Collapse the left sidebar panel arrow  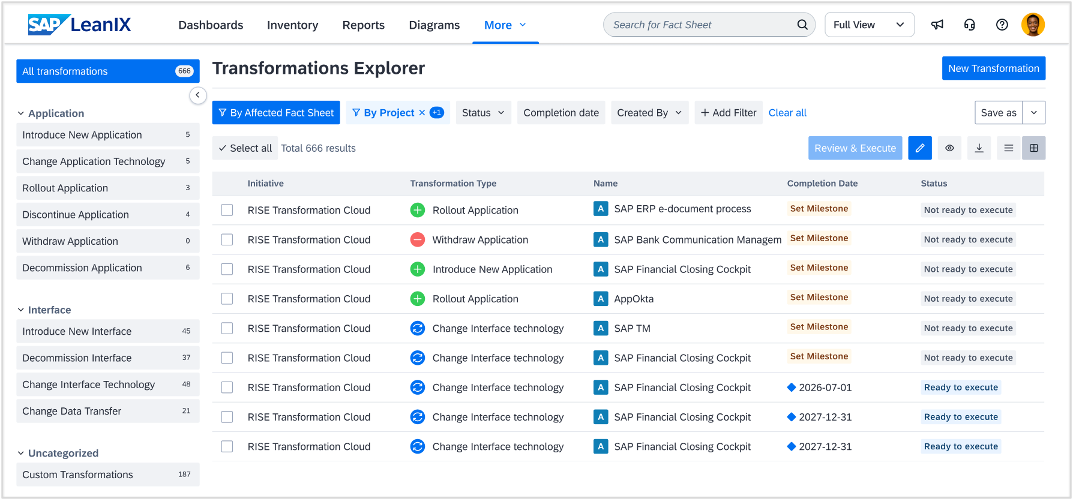[197, 95]
